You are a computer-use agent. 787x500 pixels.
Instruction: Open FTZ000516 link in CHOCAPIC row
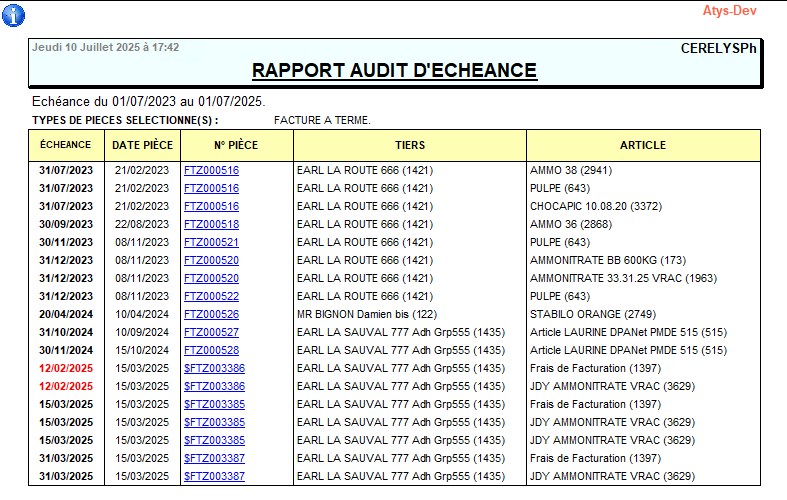(x=211, y=206)
